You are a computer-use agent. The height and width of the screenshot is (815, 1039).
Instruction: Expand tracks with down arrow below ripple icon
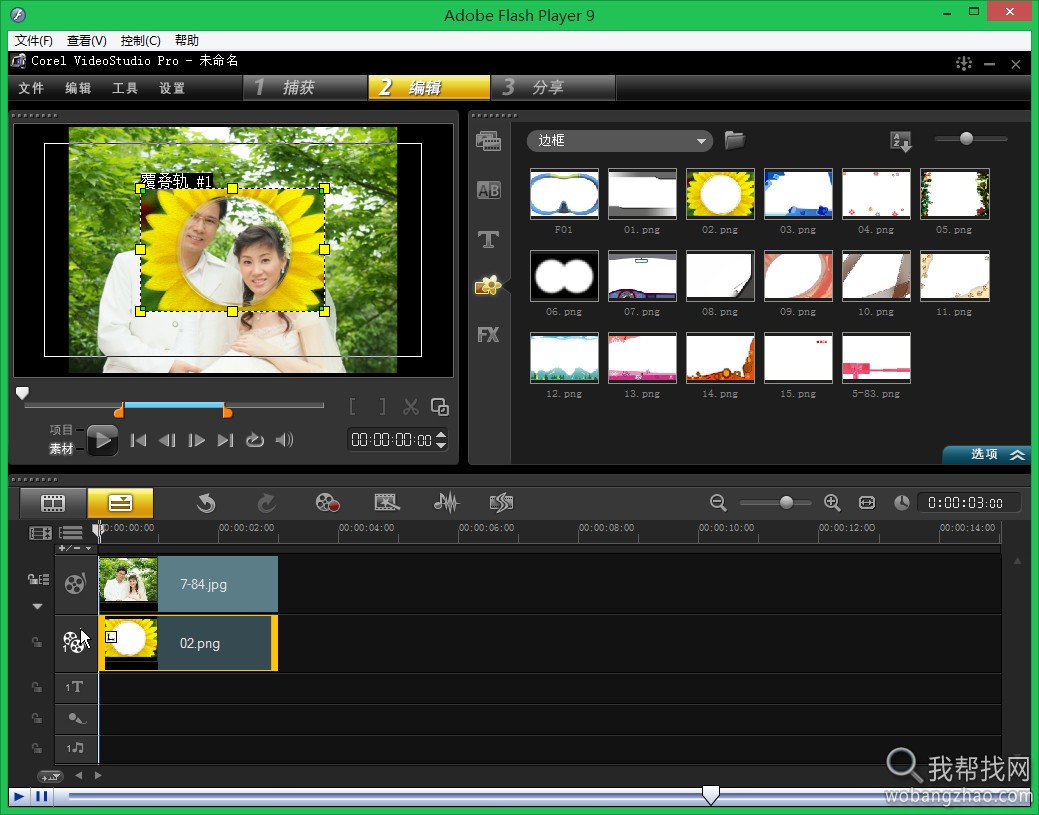point(38,606)
